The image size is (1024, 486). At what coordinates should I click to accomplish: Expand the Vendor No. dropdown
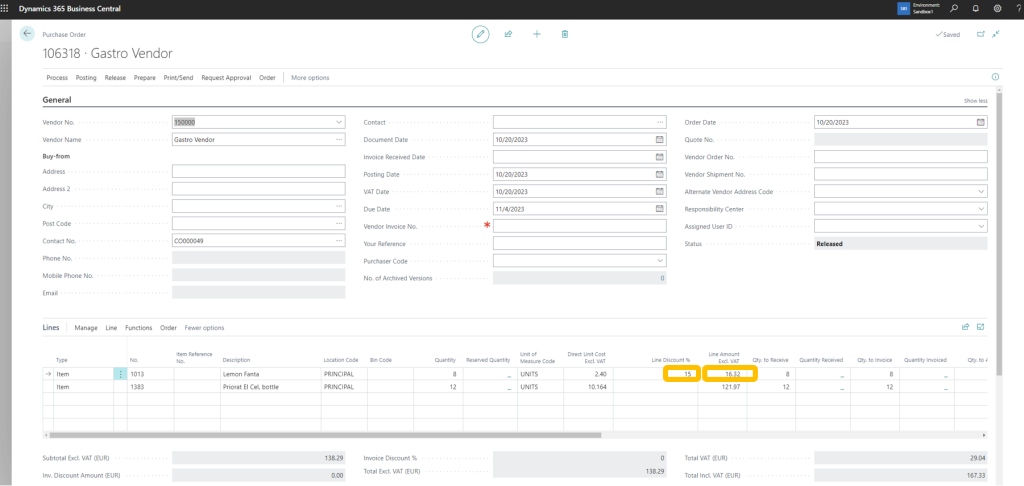[x=338, y=122]
